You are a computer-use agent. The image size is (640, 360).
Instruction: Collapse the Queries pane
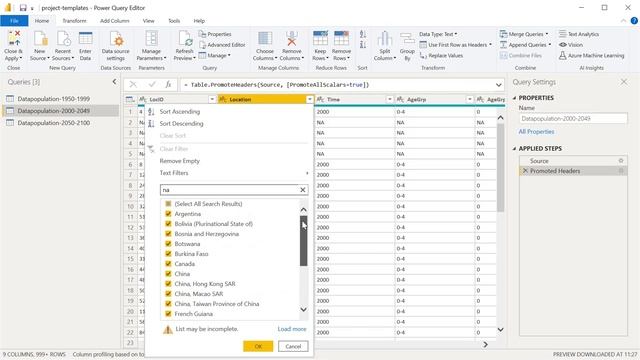click(114, 82)
